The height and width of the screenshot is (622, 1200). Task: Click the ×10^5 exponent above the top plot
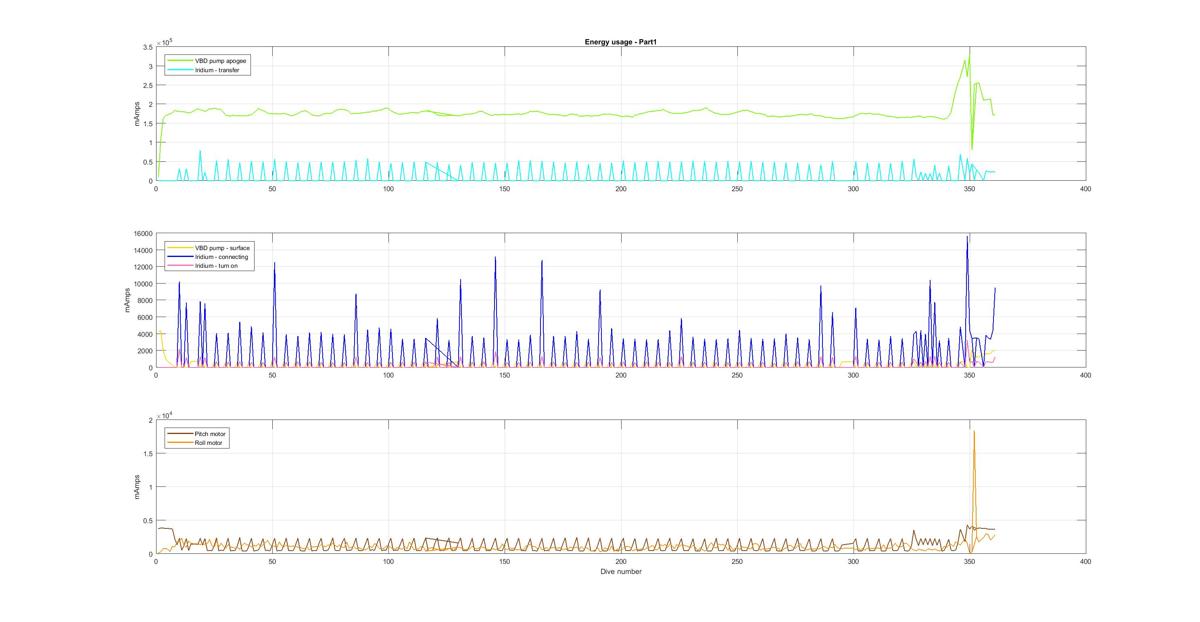(x=164, y=42)
